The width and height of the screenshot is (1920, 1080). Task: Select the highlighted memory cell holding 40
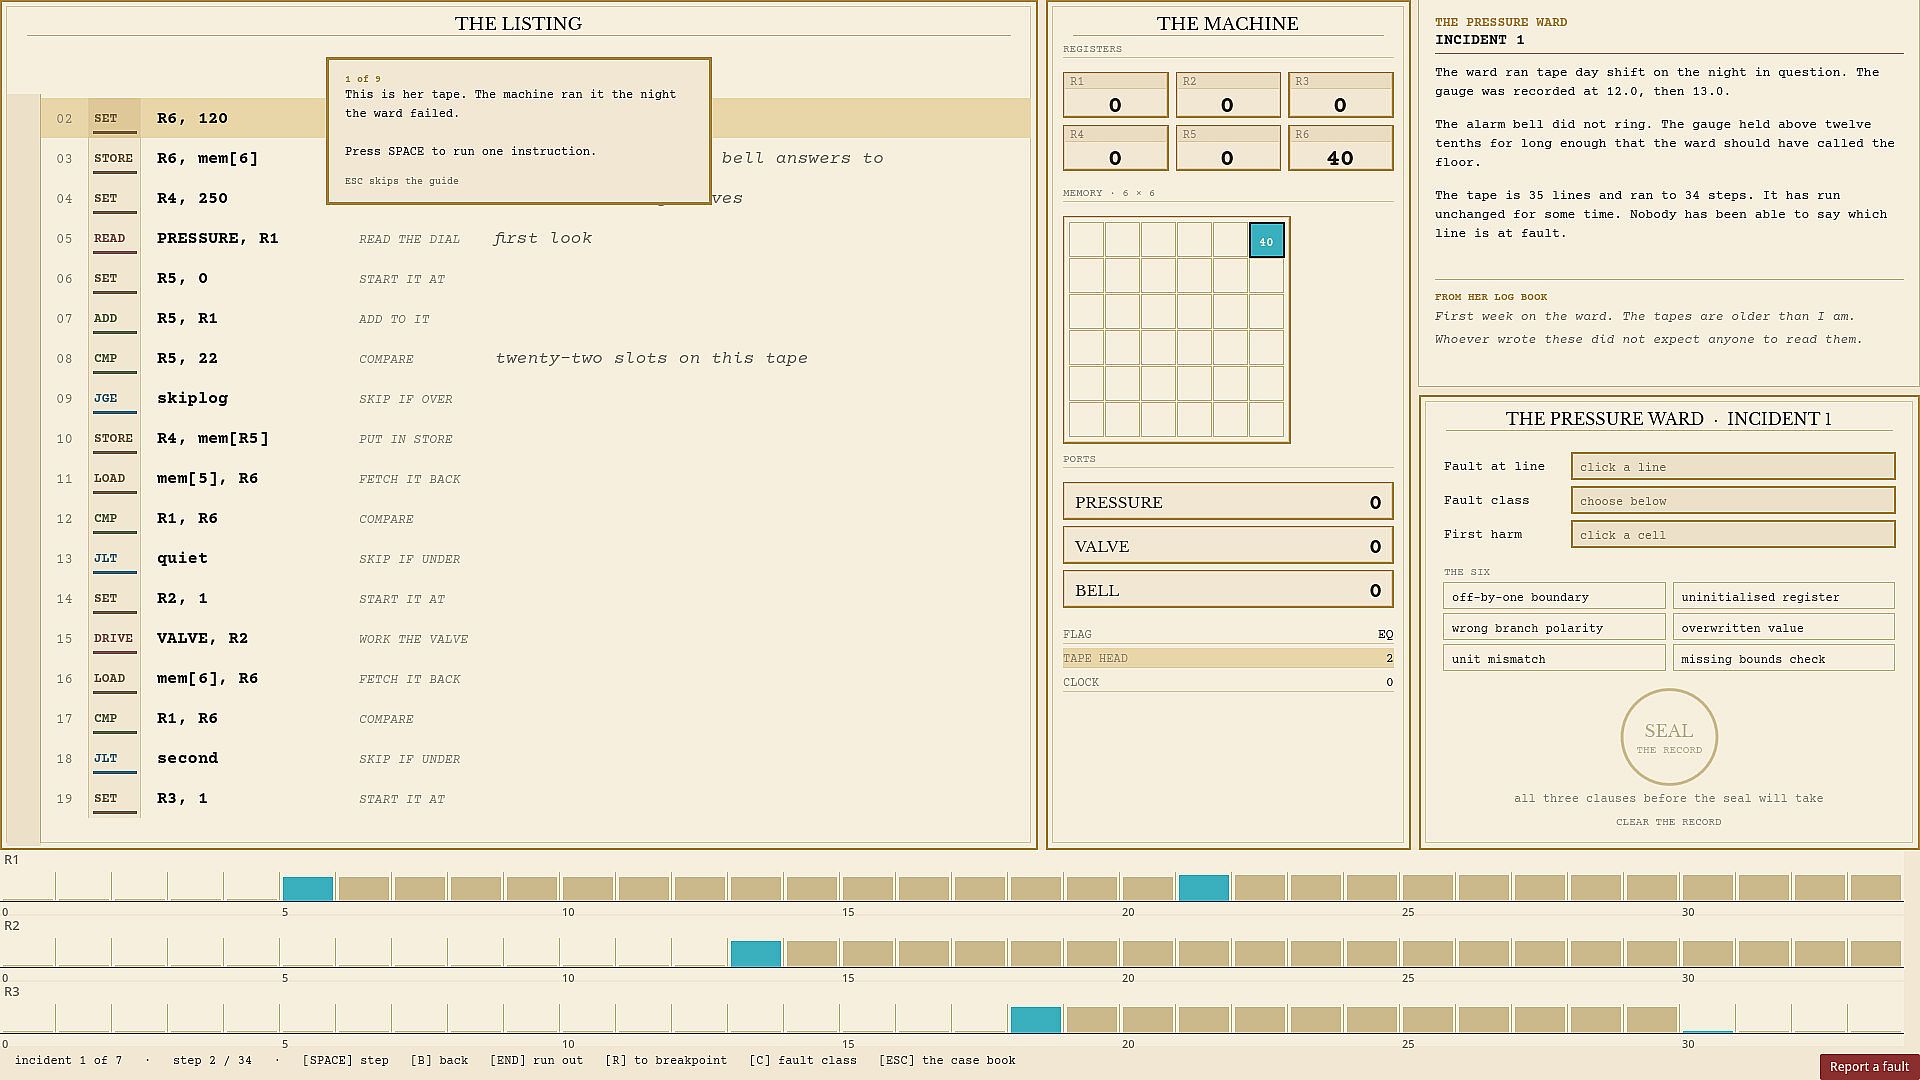[x=1266, y=240]
